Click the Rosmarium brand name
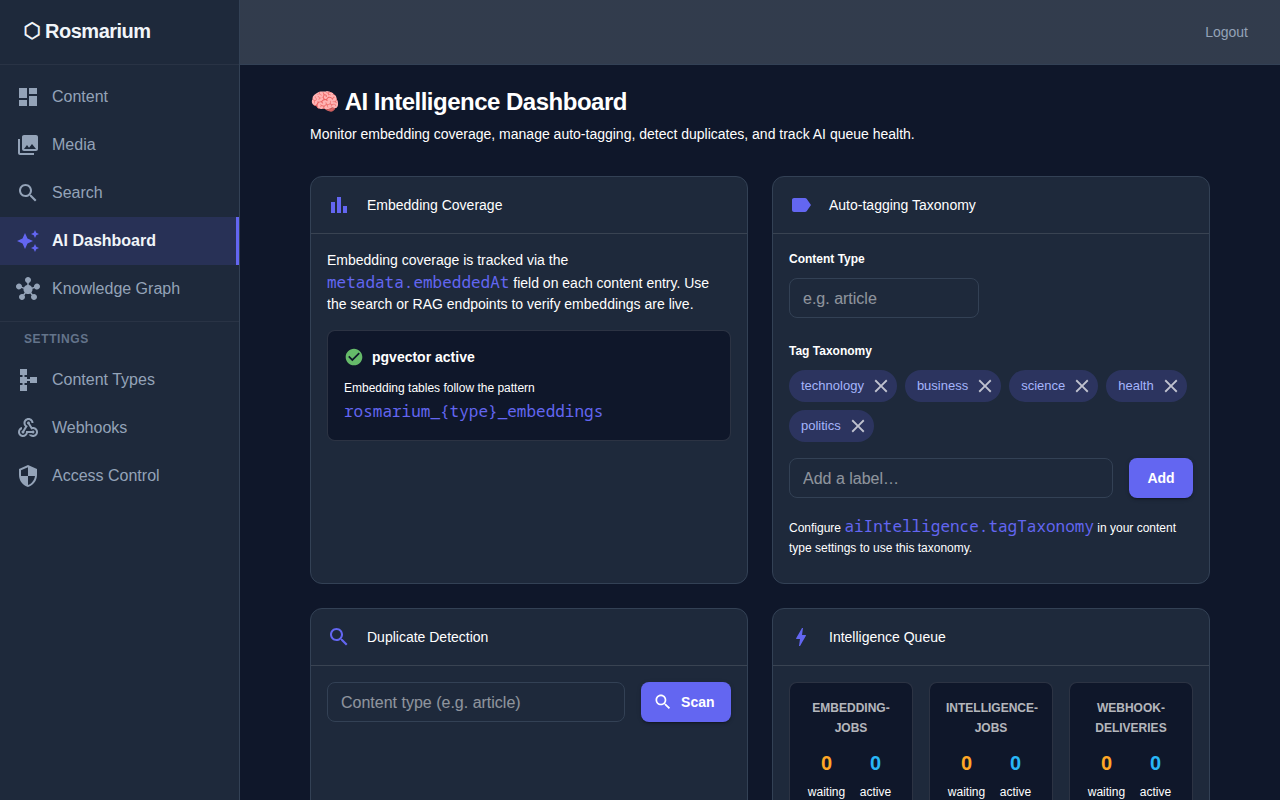The height and width of the screenshot is (800, 1280). 98,31
